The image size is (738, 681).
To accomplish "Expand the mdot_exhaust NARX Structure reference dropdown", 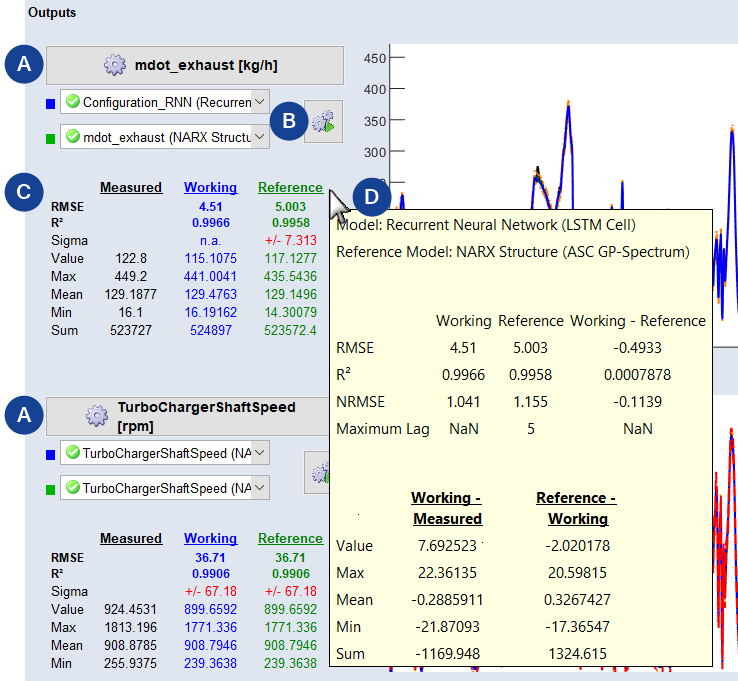I will [260, 136].
